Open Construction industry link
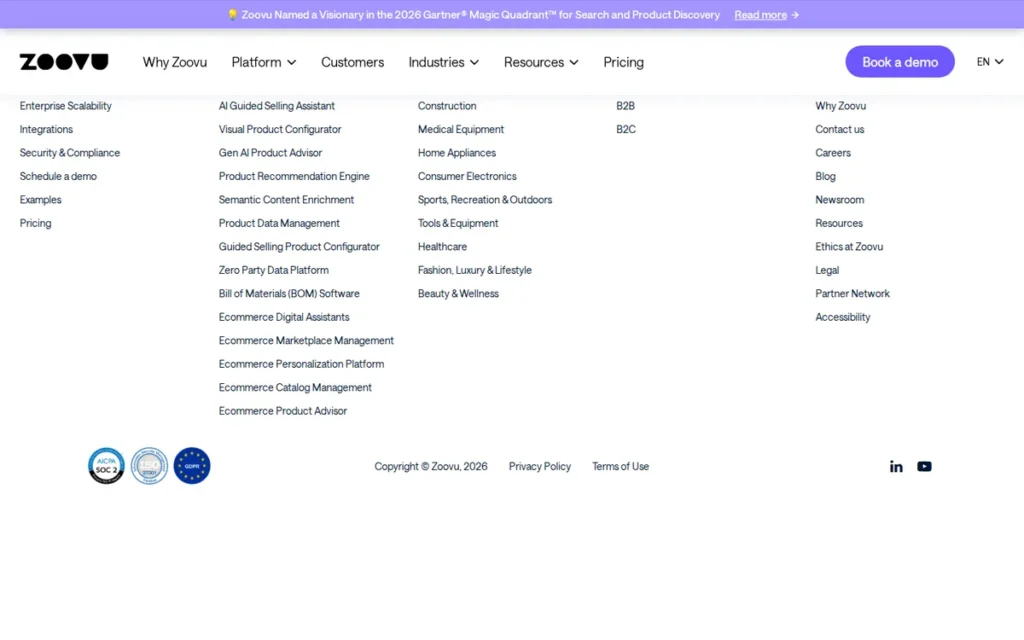The width and height of the screenshot is (1024, 640). [447, 106]
